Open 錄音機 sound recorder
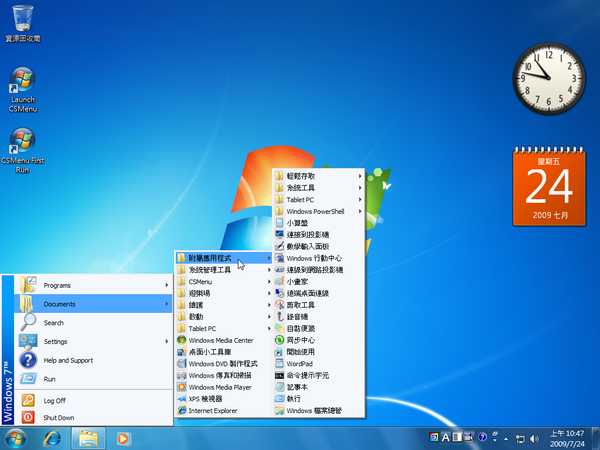 click(319, 317)
